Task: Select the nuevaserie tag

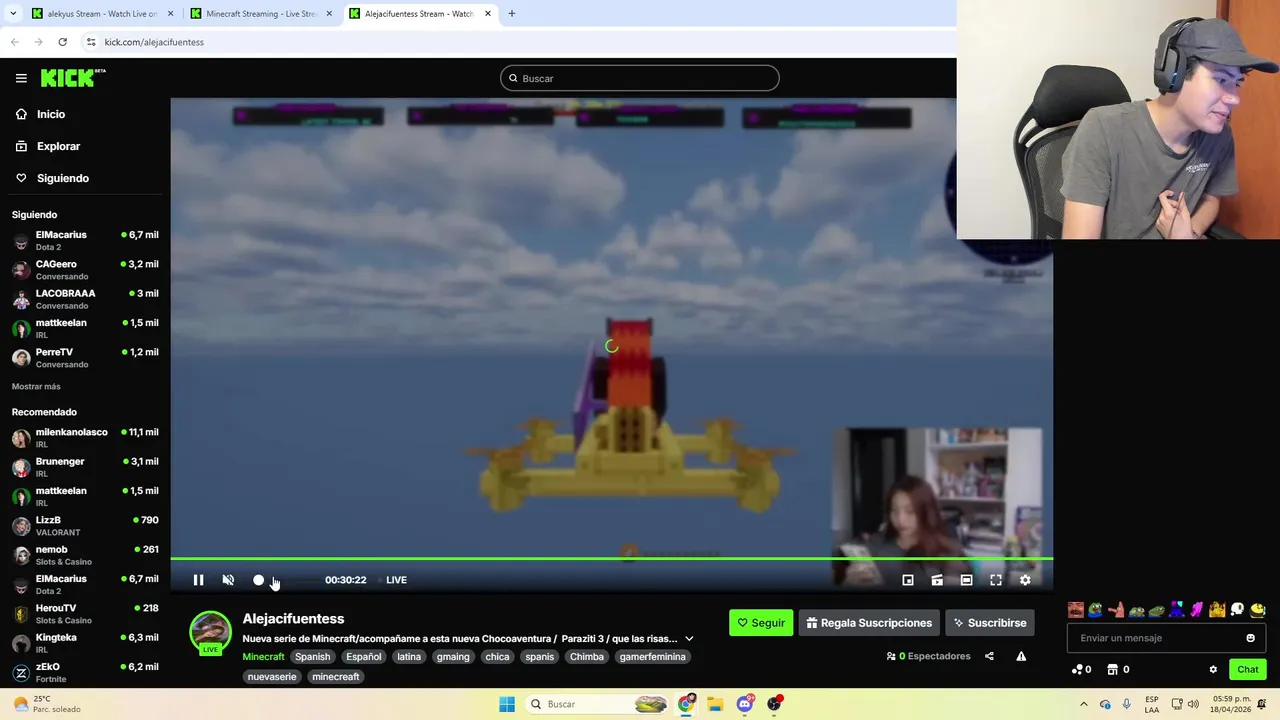Action: (x=272, y=677)
